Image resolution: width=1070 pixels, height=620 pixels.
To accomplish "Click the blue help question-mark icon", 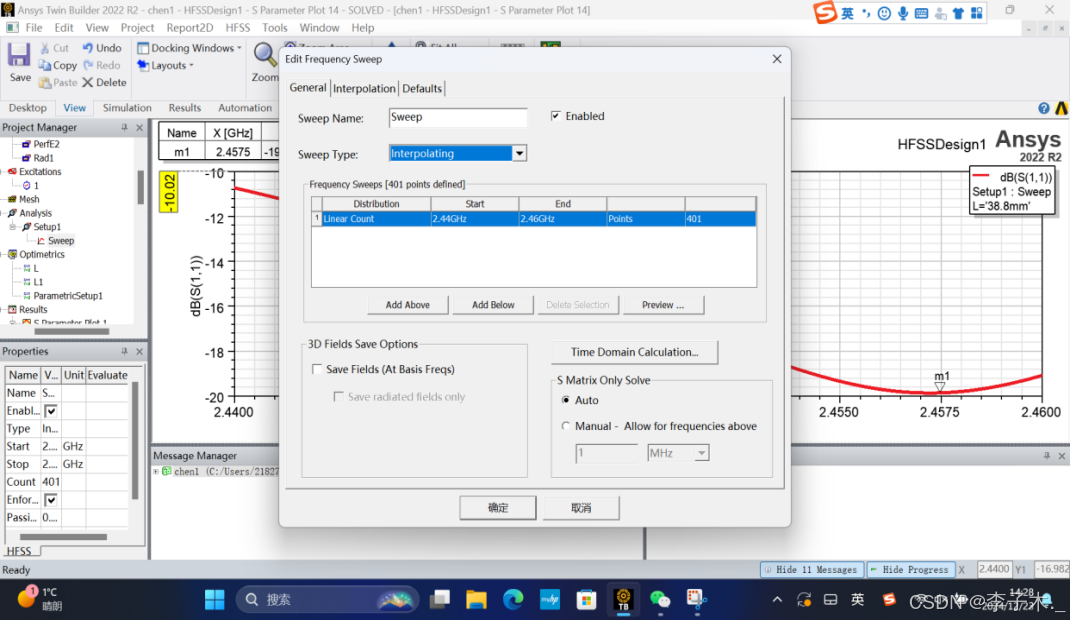I will tap(1043, 108).
